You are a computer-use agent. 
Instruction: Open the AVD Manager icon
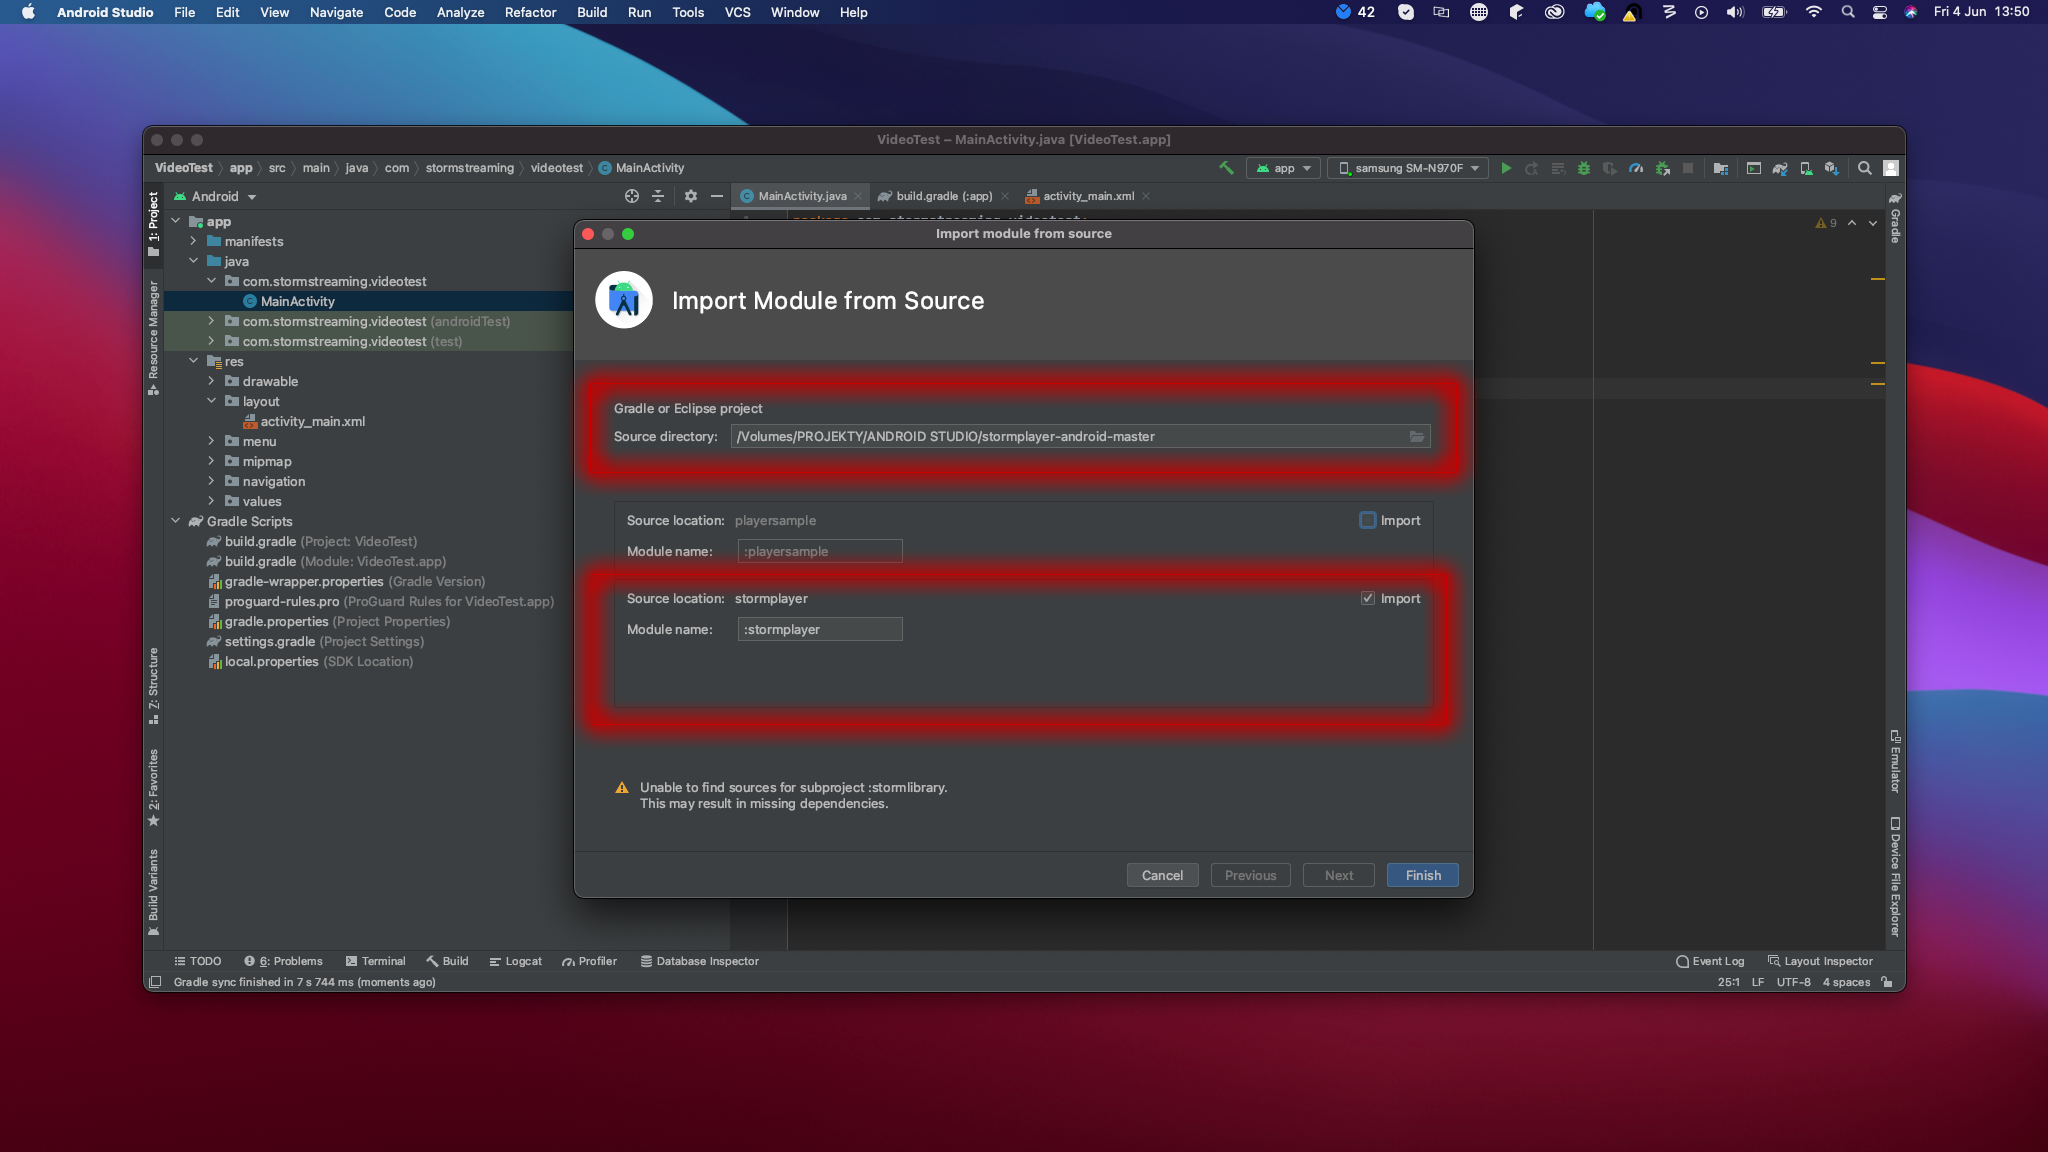tap(1806, 168)
